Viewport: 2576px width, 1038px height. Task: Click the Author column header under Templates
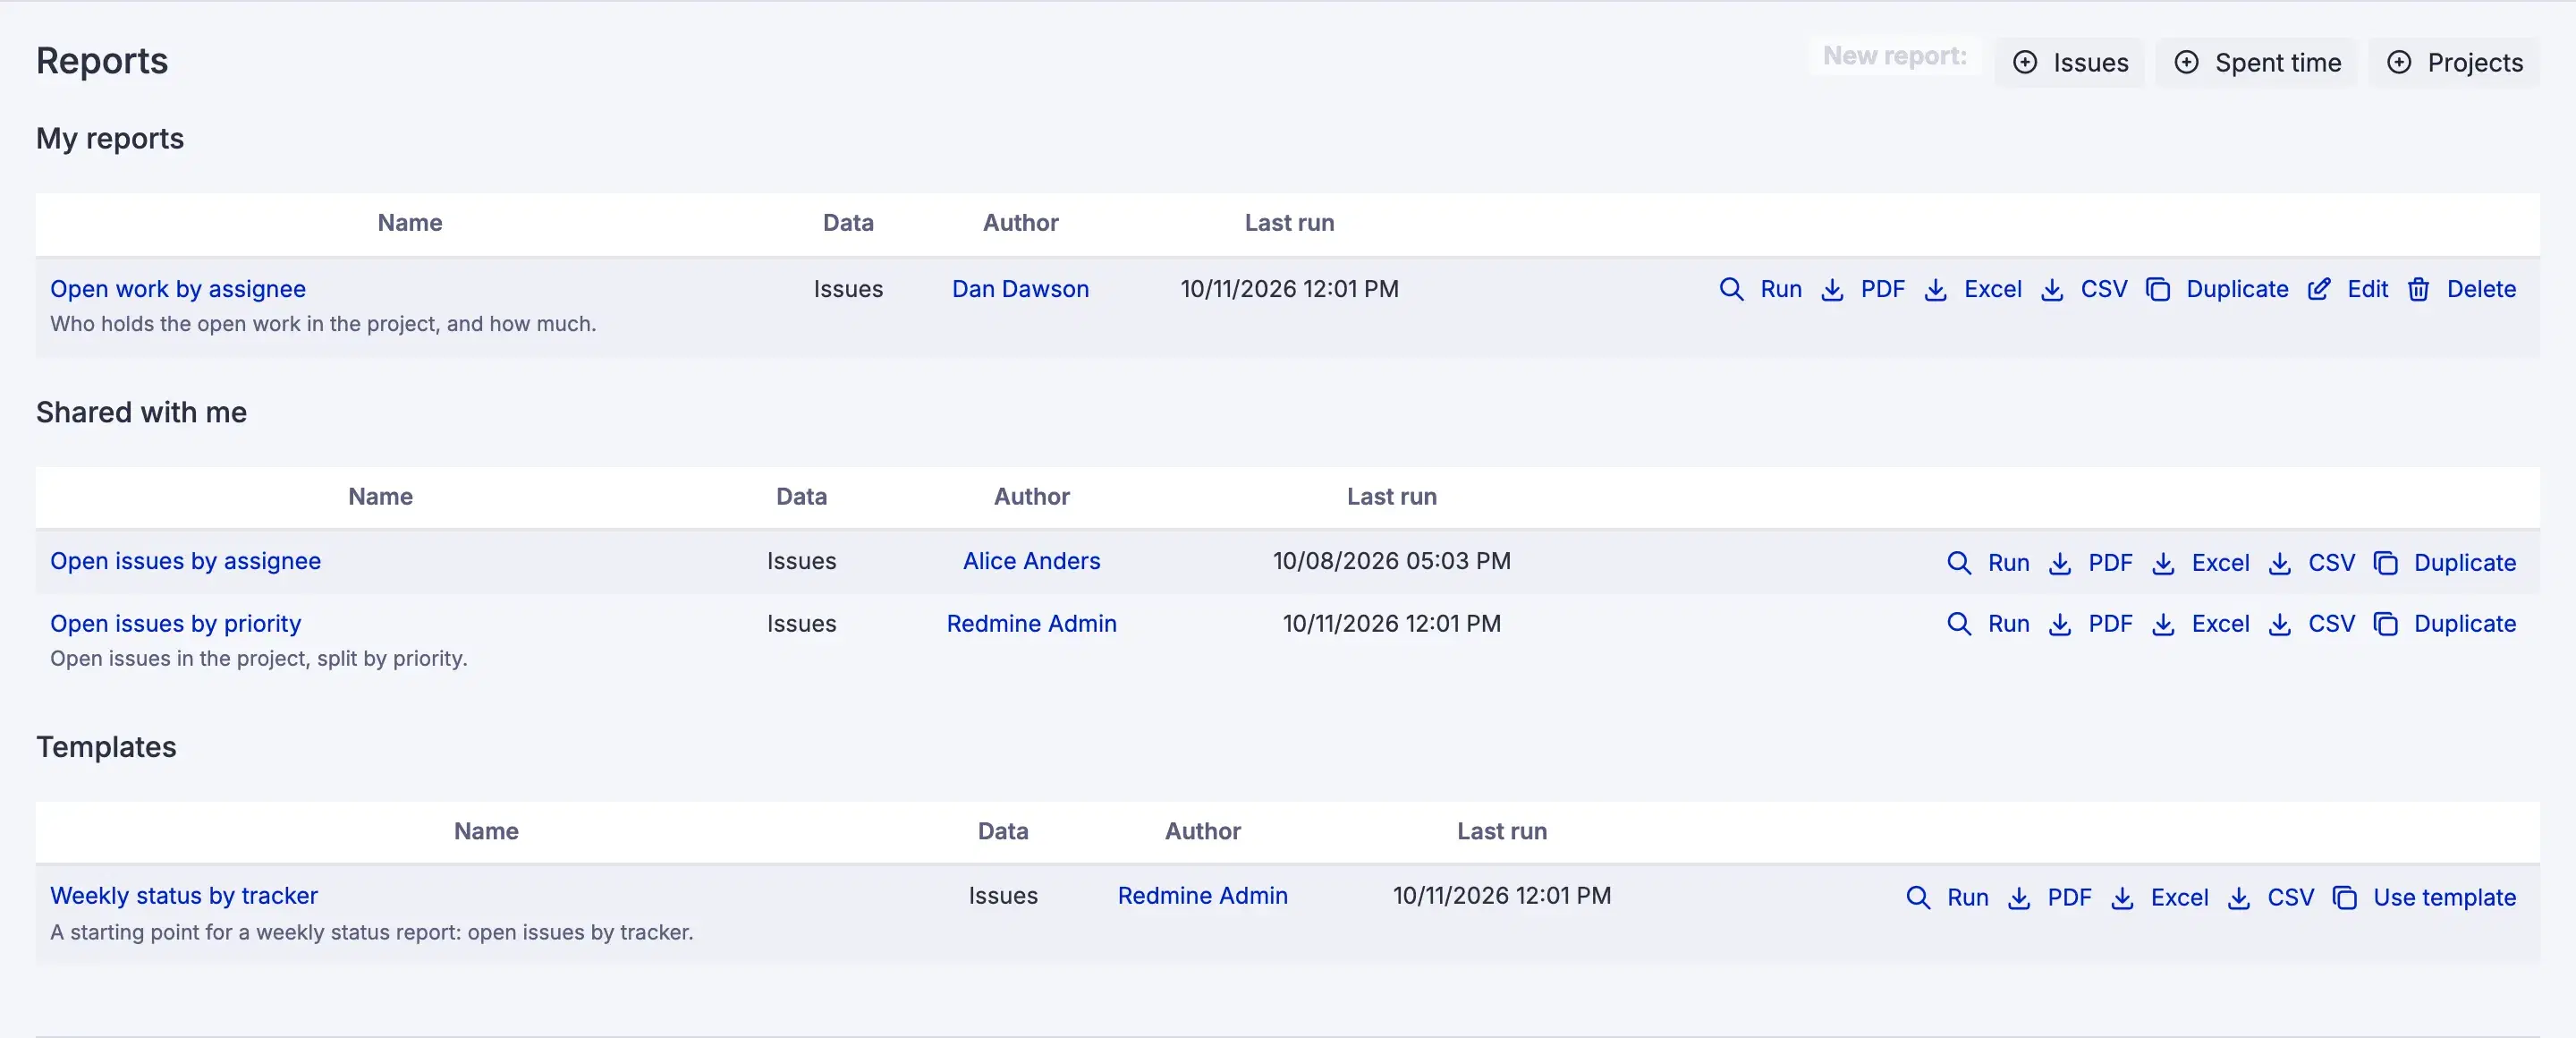tap(1202, 832)
